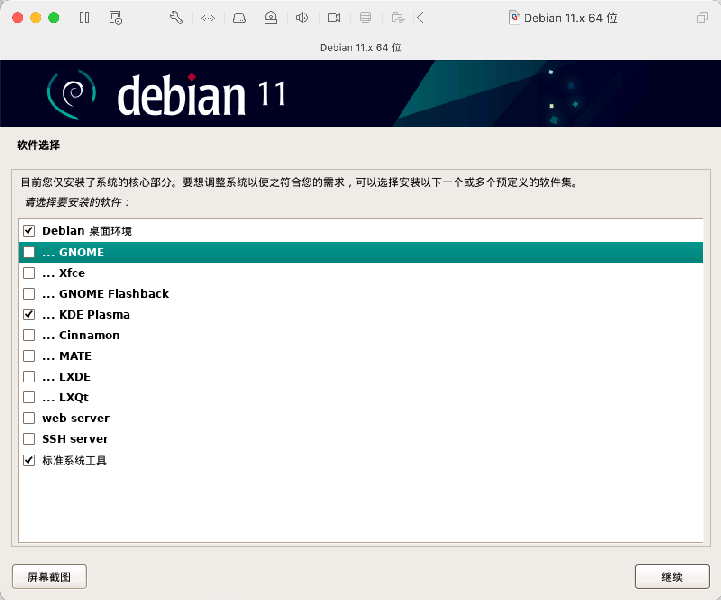
Task: Open the wrench settings icon
Action: click(176, 18)
